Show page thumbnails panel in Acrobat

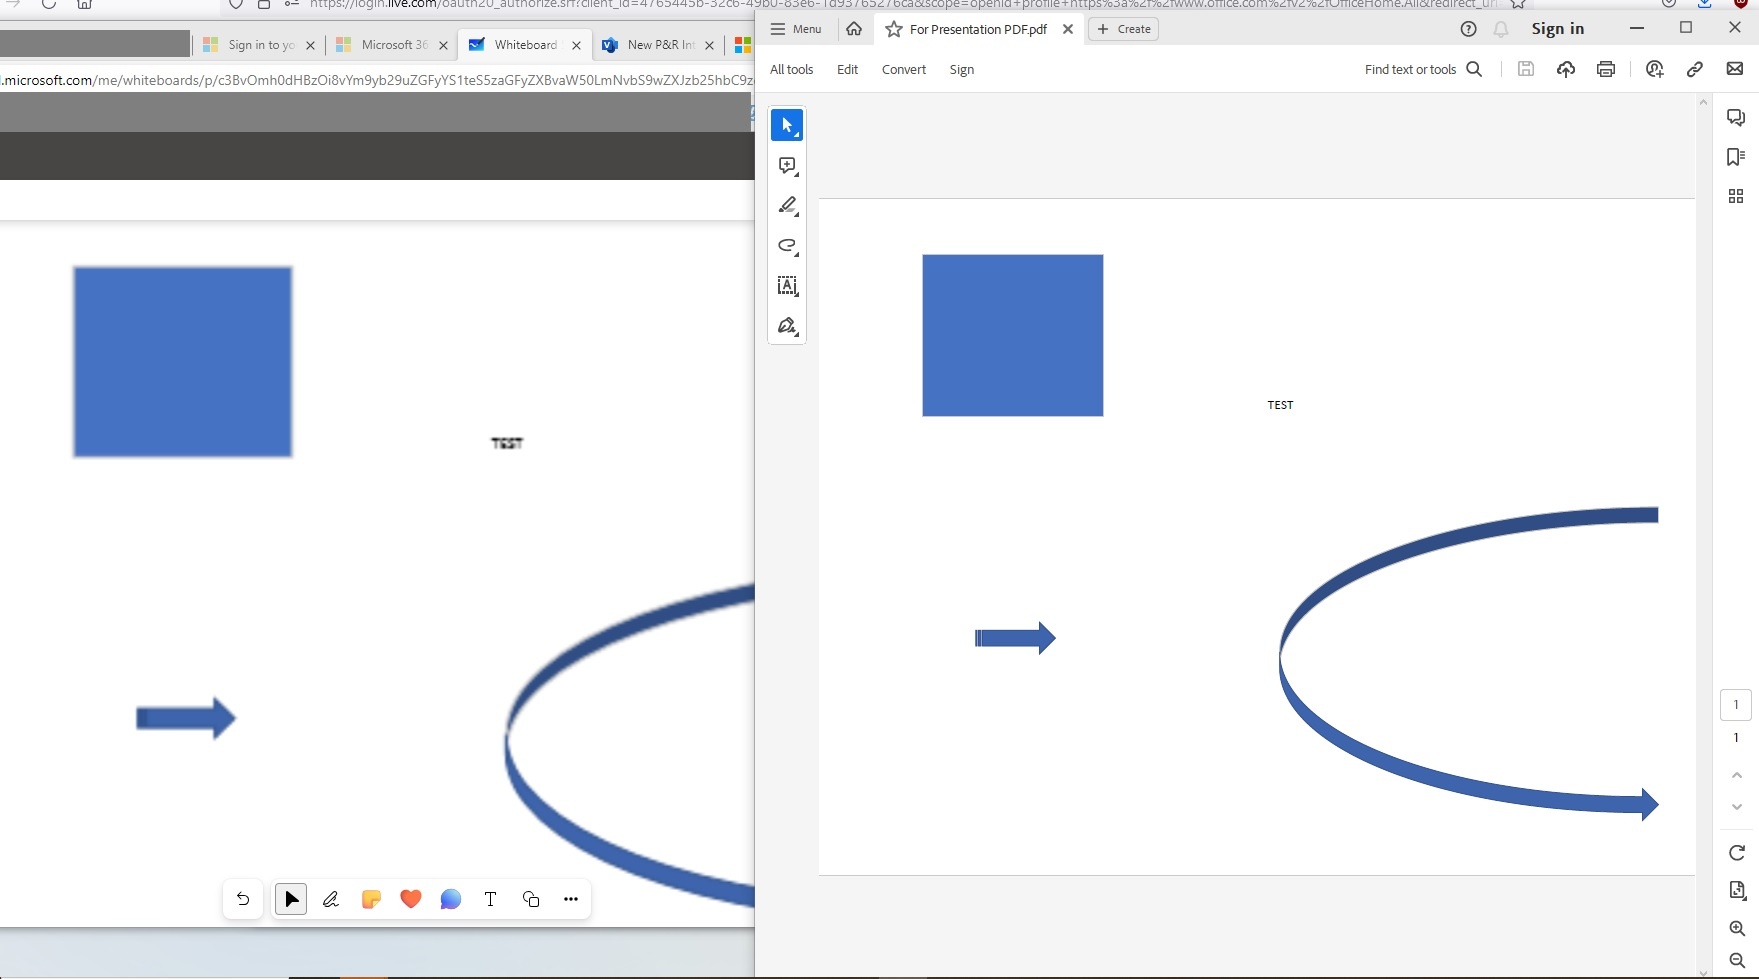[x=1736, y=196]
